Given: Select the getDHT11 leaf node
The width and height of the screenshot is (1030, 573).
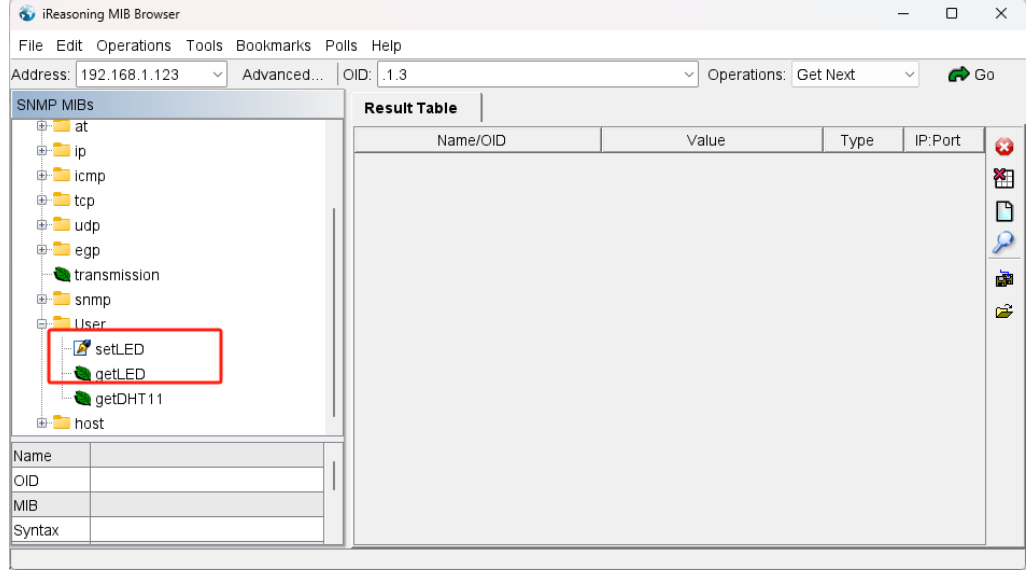Looking at the screenshot, I should (x=128, y=399).
